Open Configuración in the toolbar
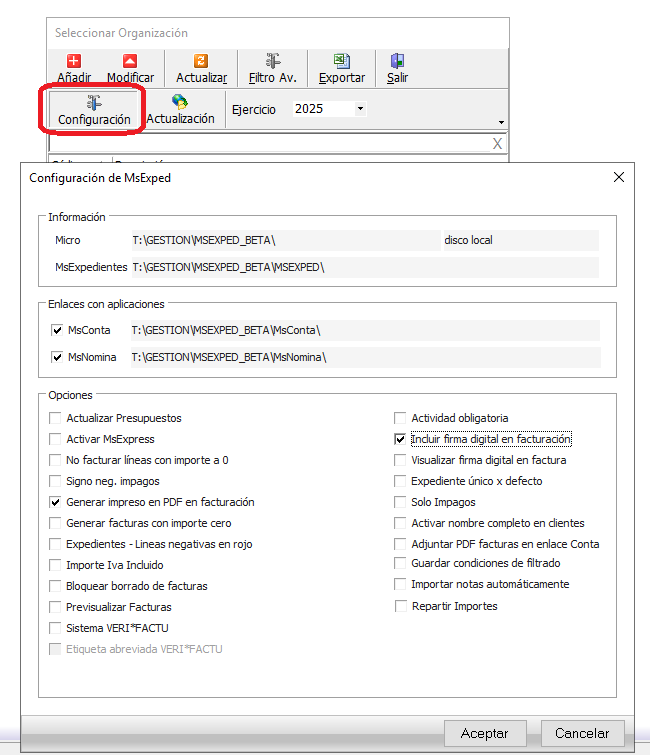The height and width of the screenshot is (755, 650). [x=94, y=110]
